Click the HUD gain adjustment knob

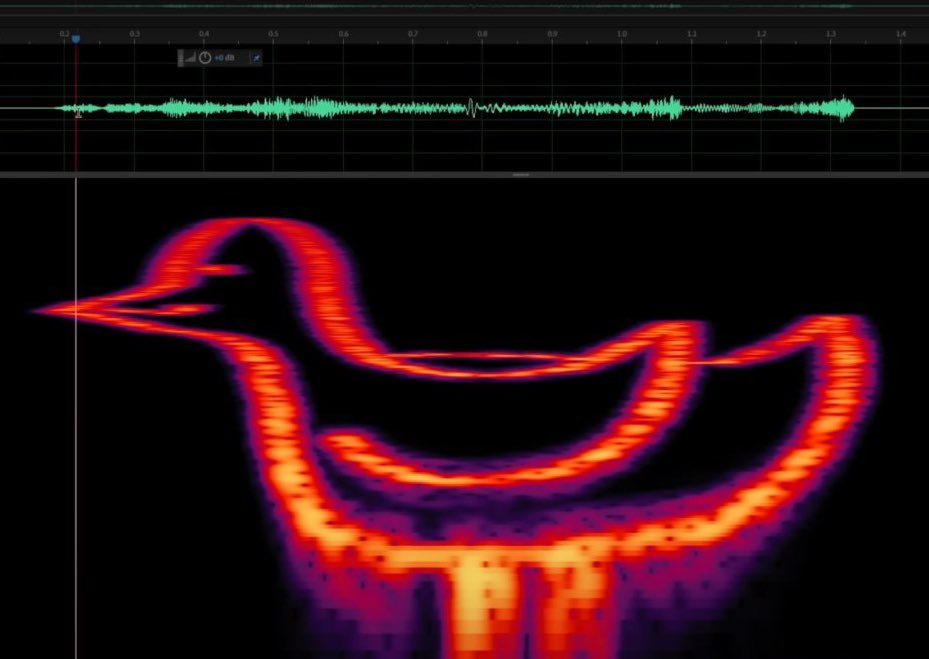pos(205,57)
